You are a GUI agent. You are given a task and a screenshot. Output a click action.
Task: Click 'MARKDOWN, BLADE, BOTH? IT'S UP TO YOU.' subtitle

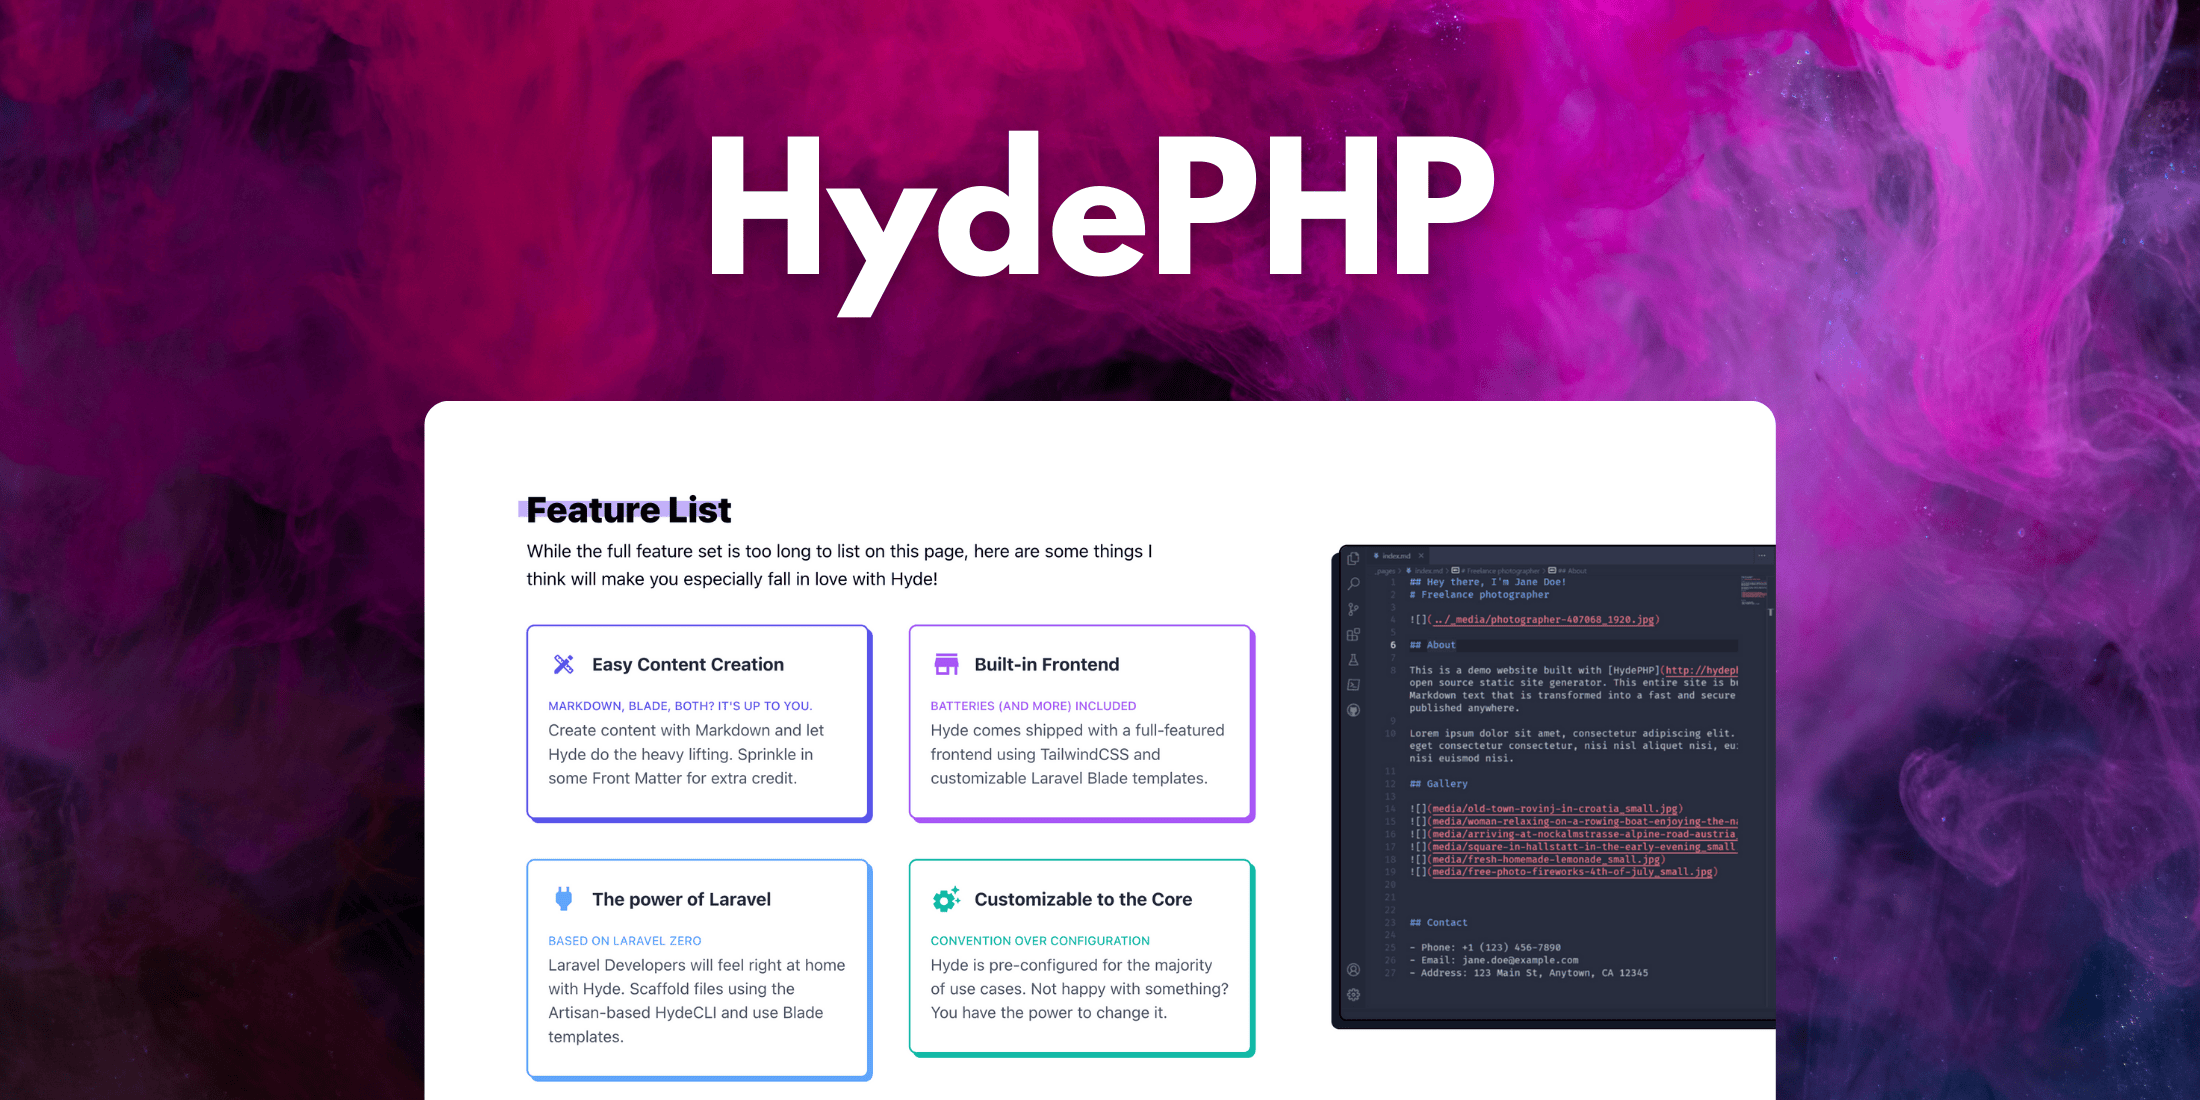click(680, 706)
